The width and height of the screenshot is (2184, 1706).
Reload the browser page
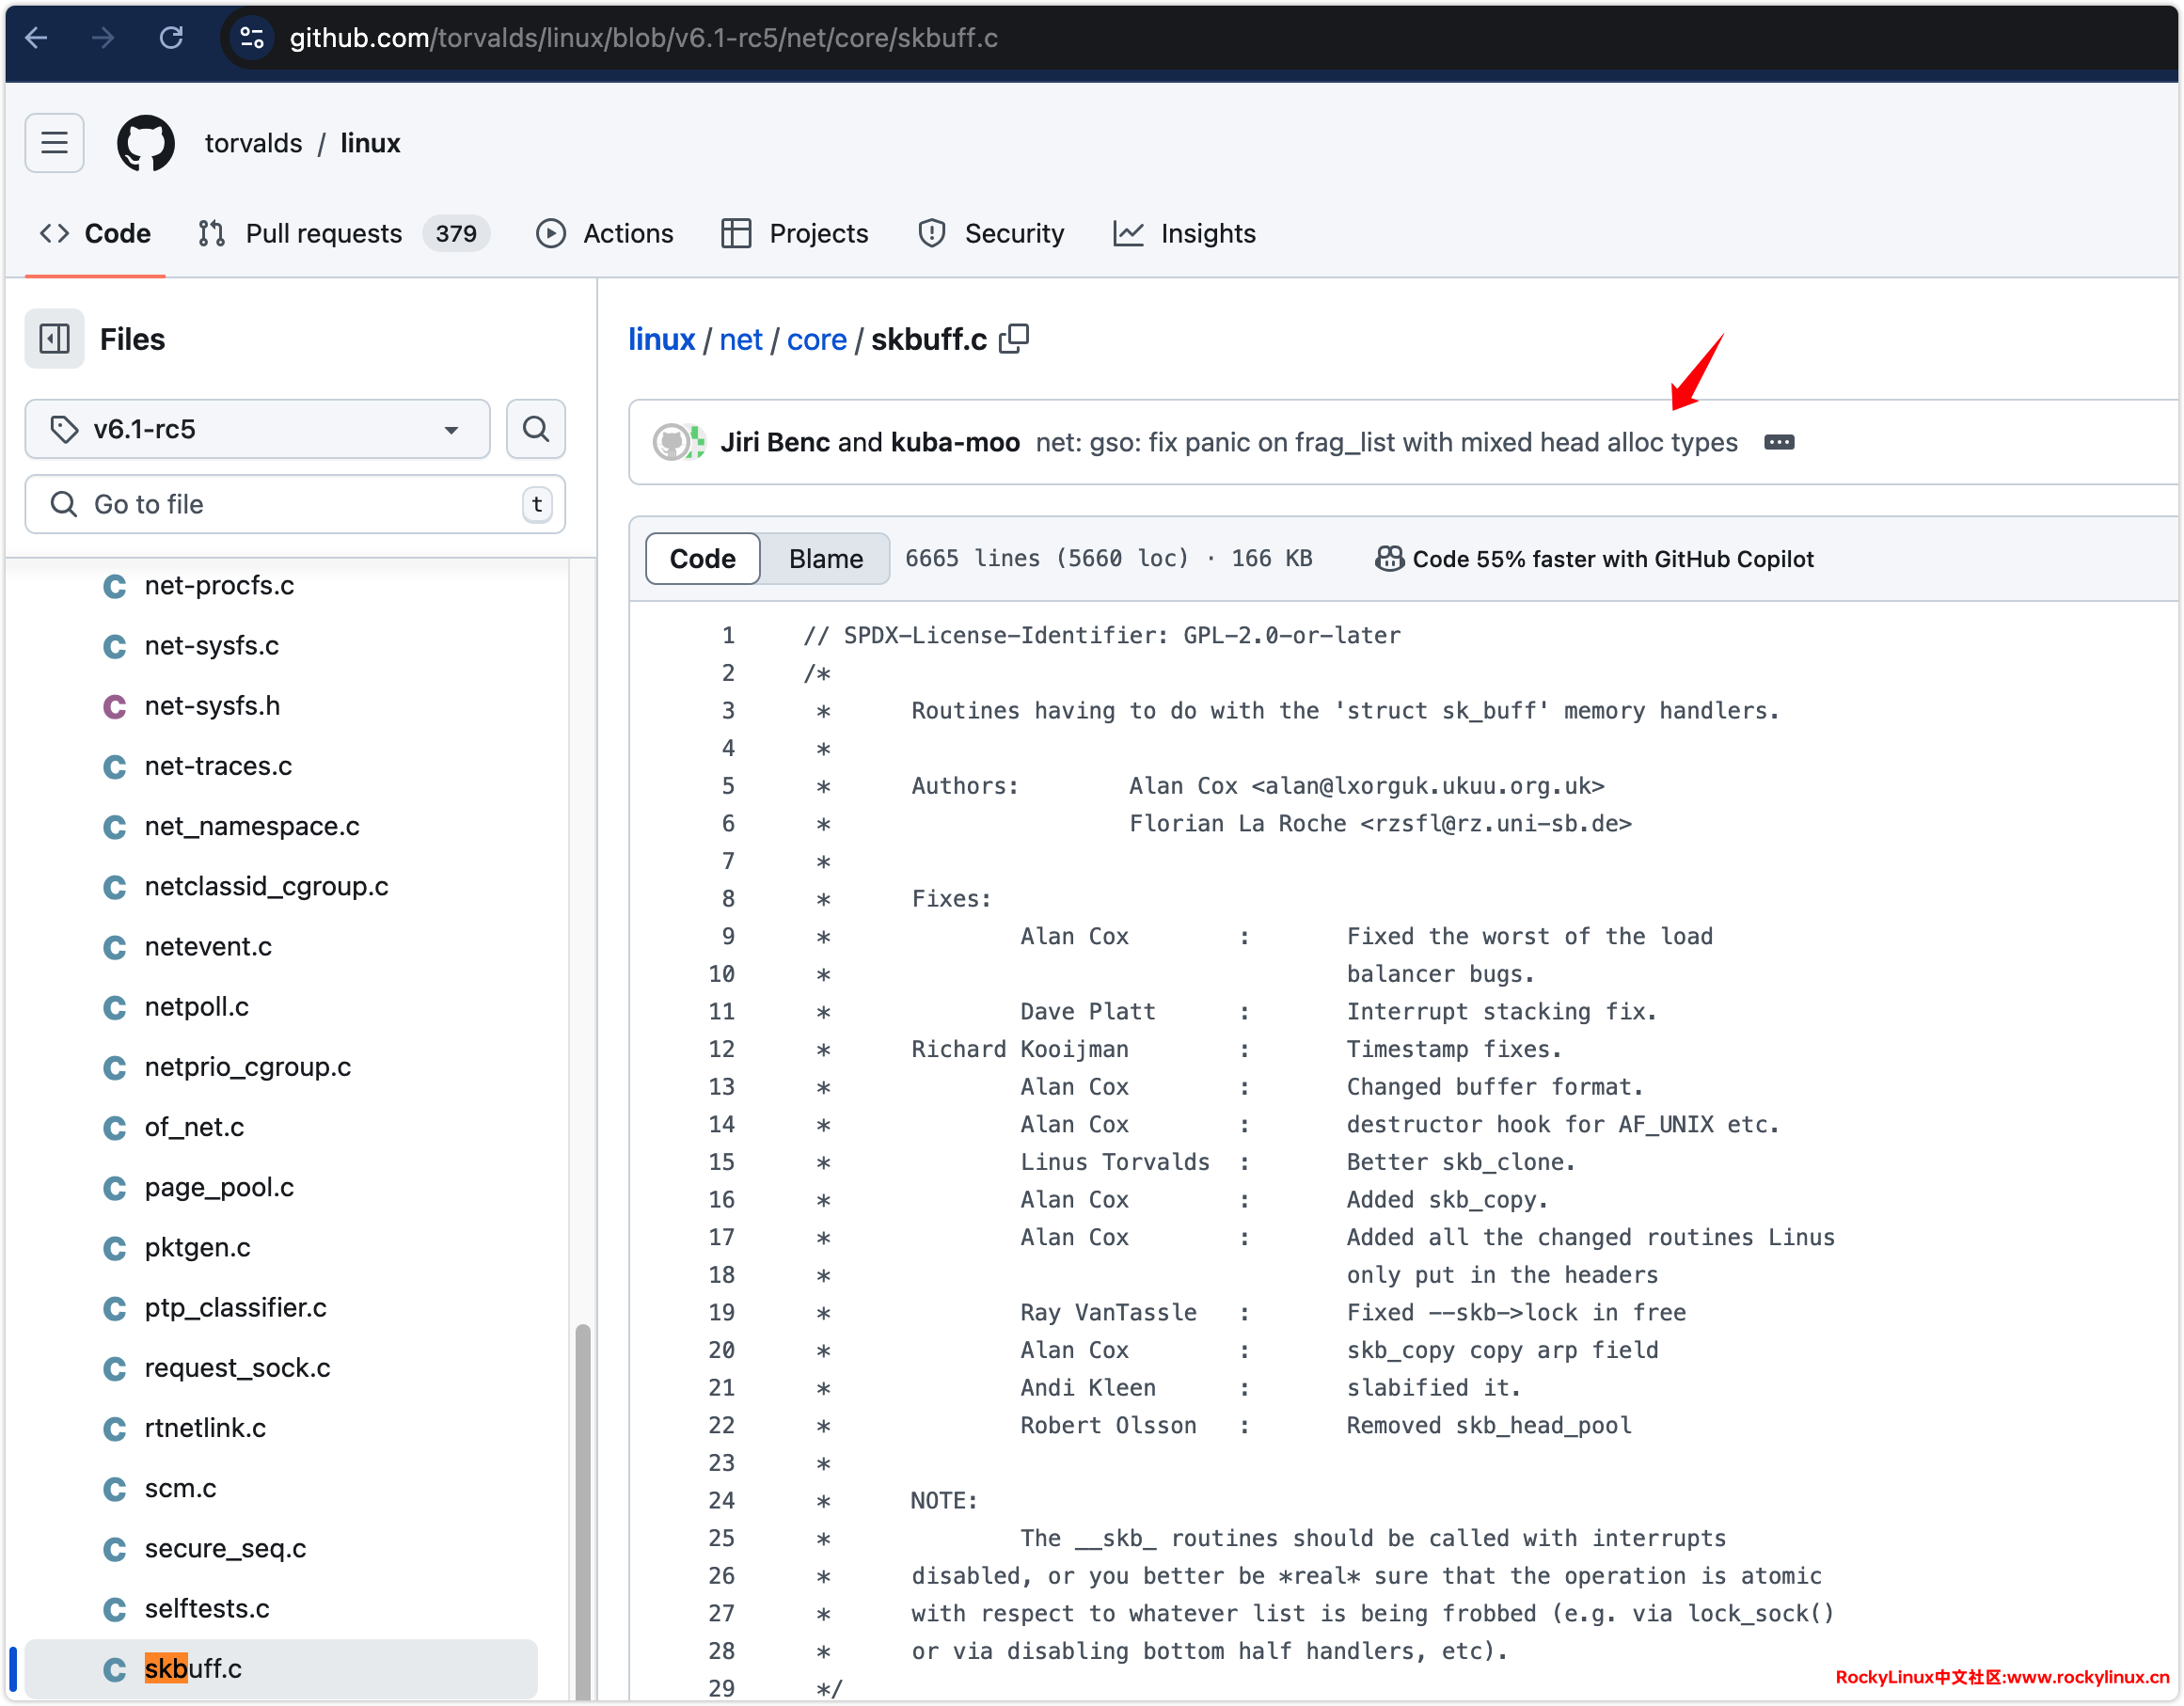coord(171,38)
